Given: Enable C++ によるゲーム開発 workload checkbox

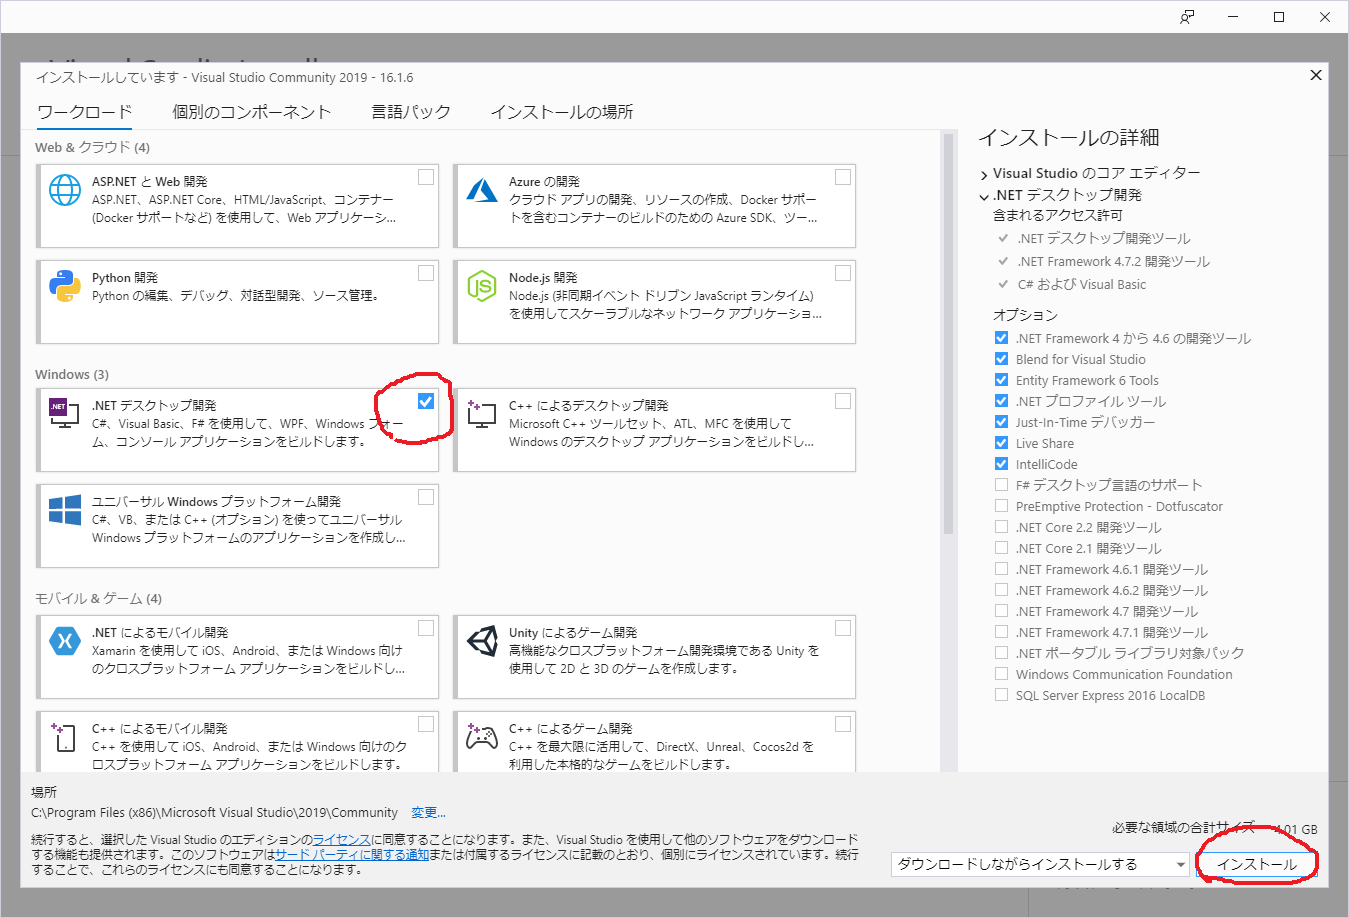Looking at the screenshot, I should (x=843, y=724).
